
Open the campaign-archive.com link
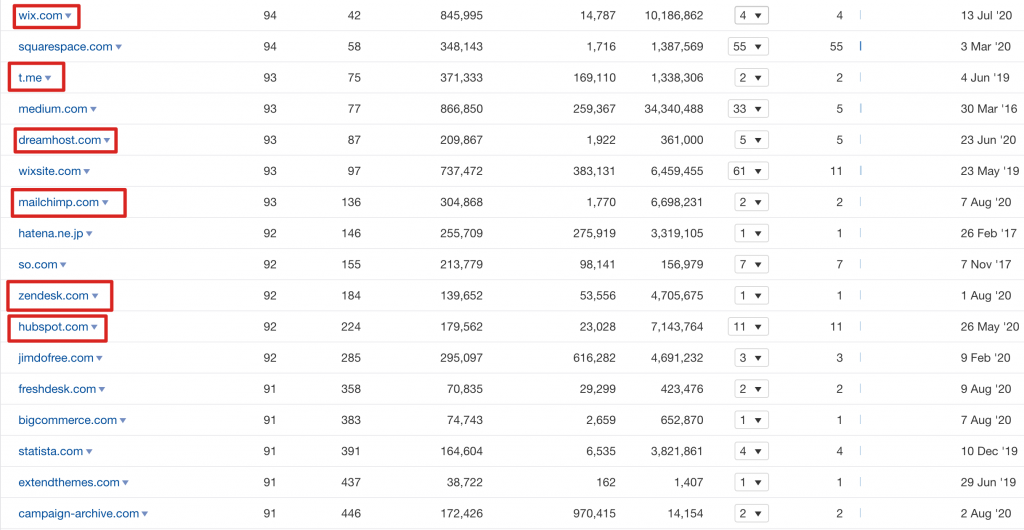tap(78, 513)
